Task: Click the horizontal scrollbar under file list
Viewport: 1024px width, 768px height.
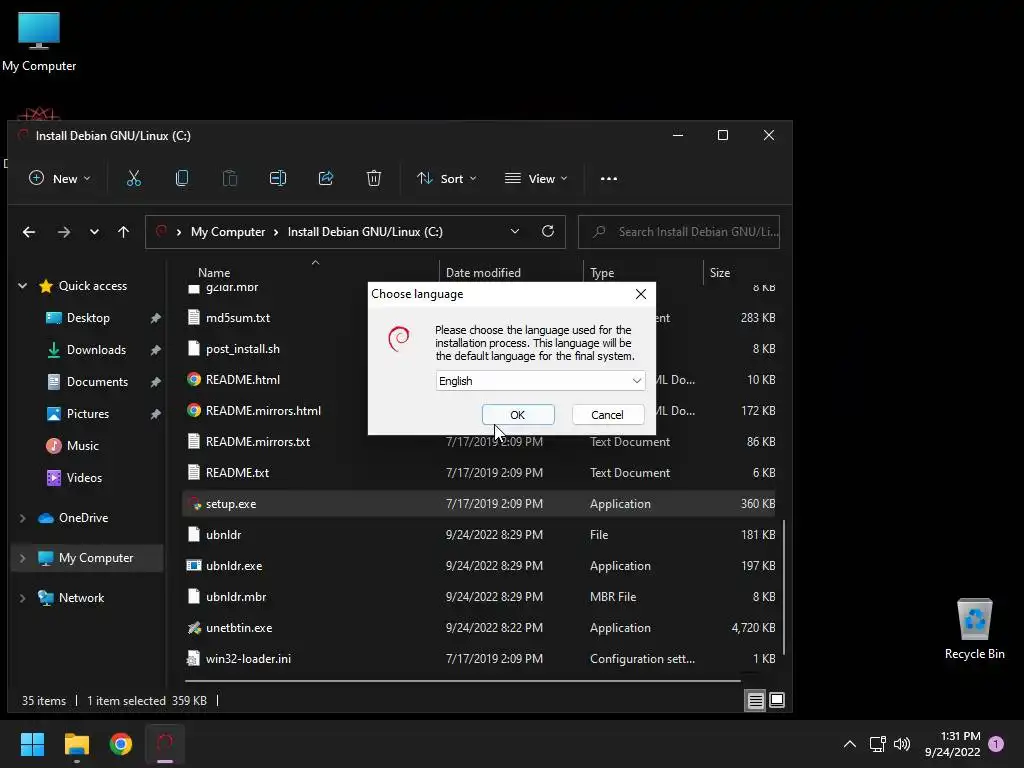Action: pyautogui.click(x=462, y=681)
